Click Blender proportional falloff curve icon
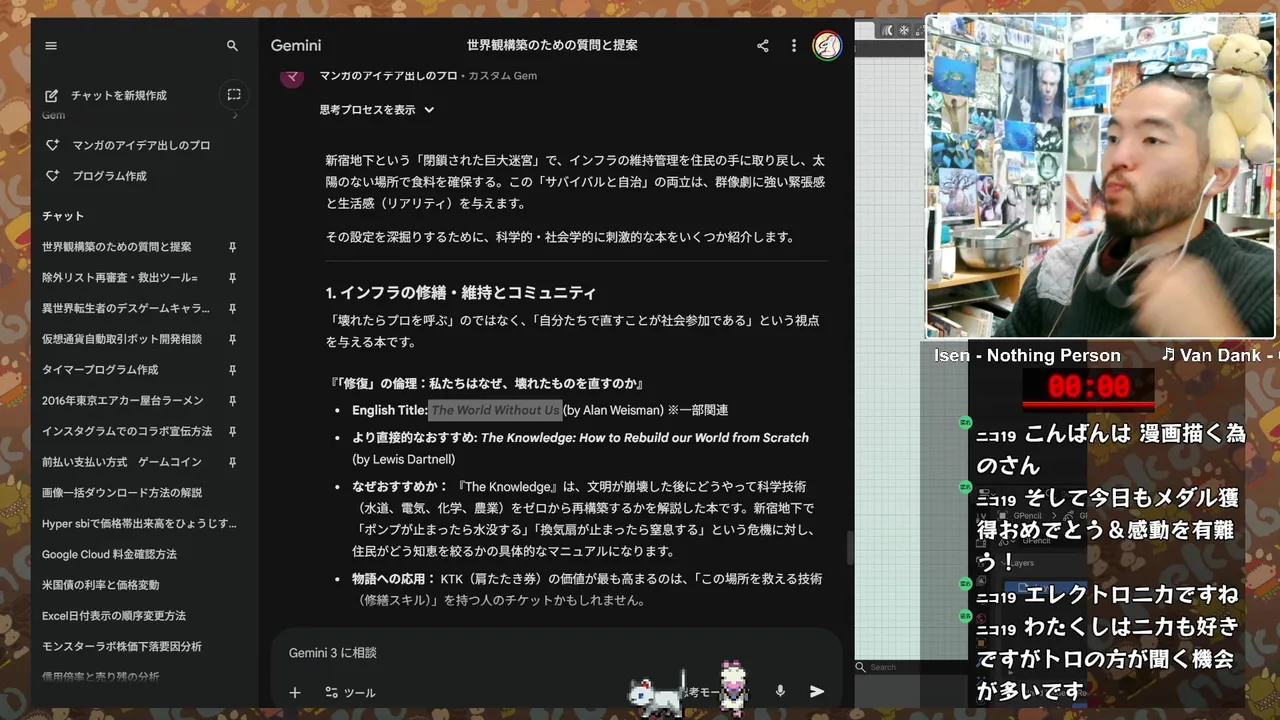This screenshot has height=720, width=1280. click(887, 31)
